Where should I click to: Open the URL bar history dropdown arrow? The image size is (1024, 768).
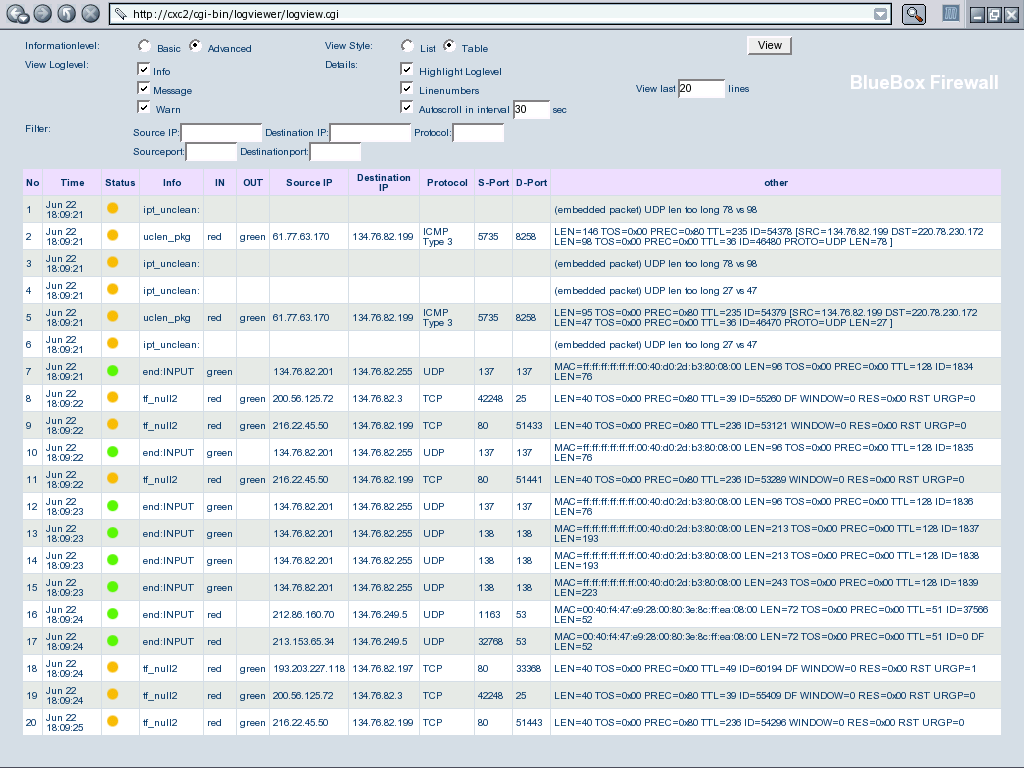coord(880,14)
